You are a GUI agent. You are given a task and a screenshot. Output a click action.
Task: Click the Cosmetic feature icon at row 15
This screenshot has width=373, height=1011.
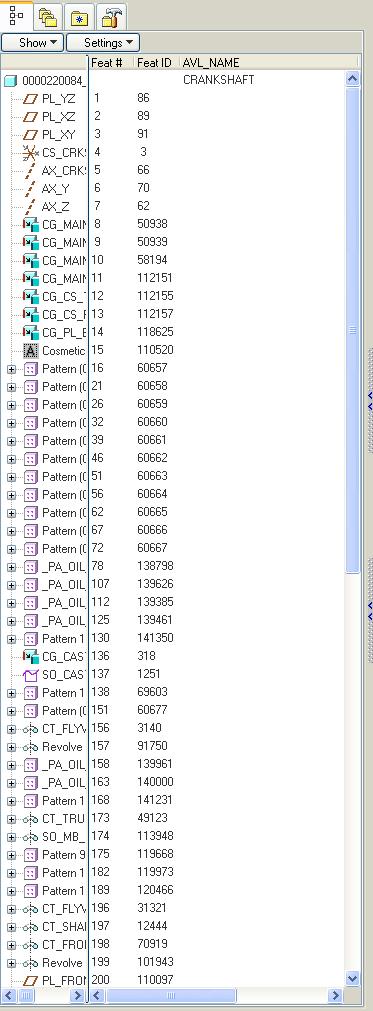pyautogui.click(x=30, y=351)
